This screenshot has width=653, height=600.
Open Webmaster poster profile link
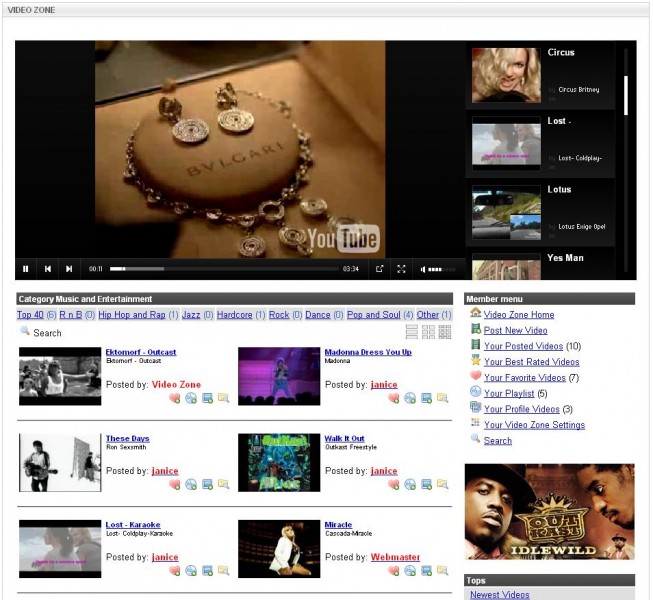[x=395, y=557]
